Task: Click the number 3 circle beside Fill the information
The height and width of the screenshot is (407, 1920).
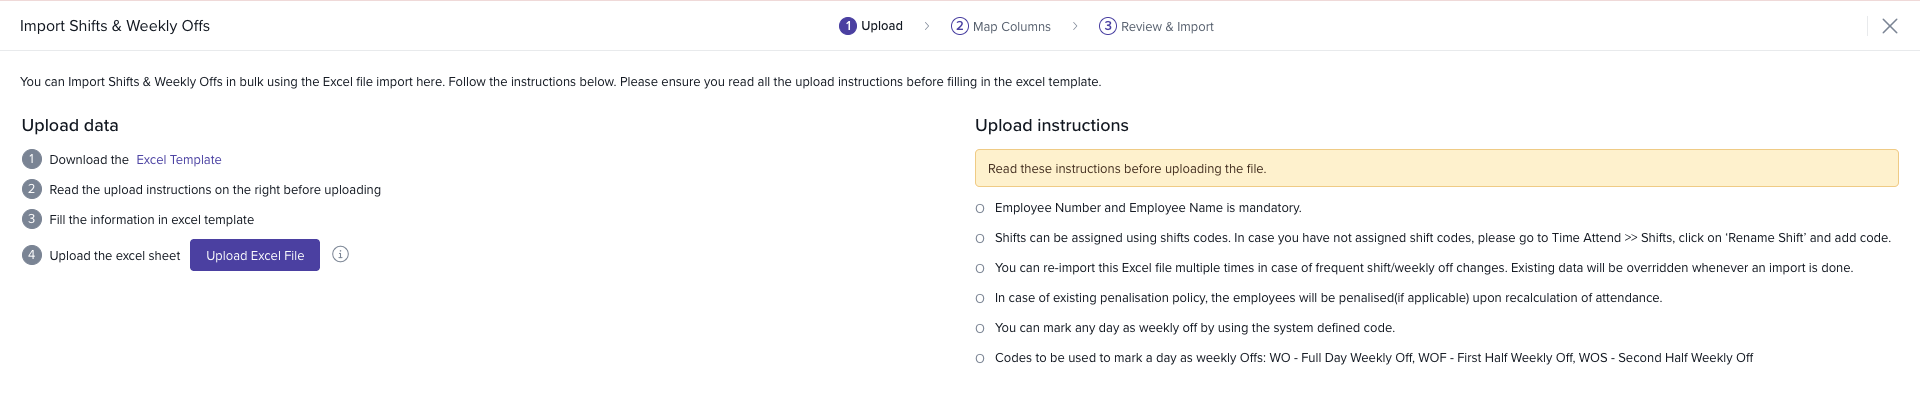Action: 32,219
